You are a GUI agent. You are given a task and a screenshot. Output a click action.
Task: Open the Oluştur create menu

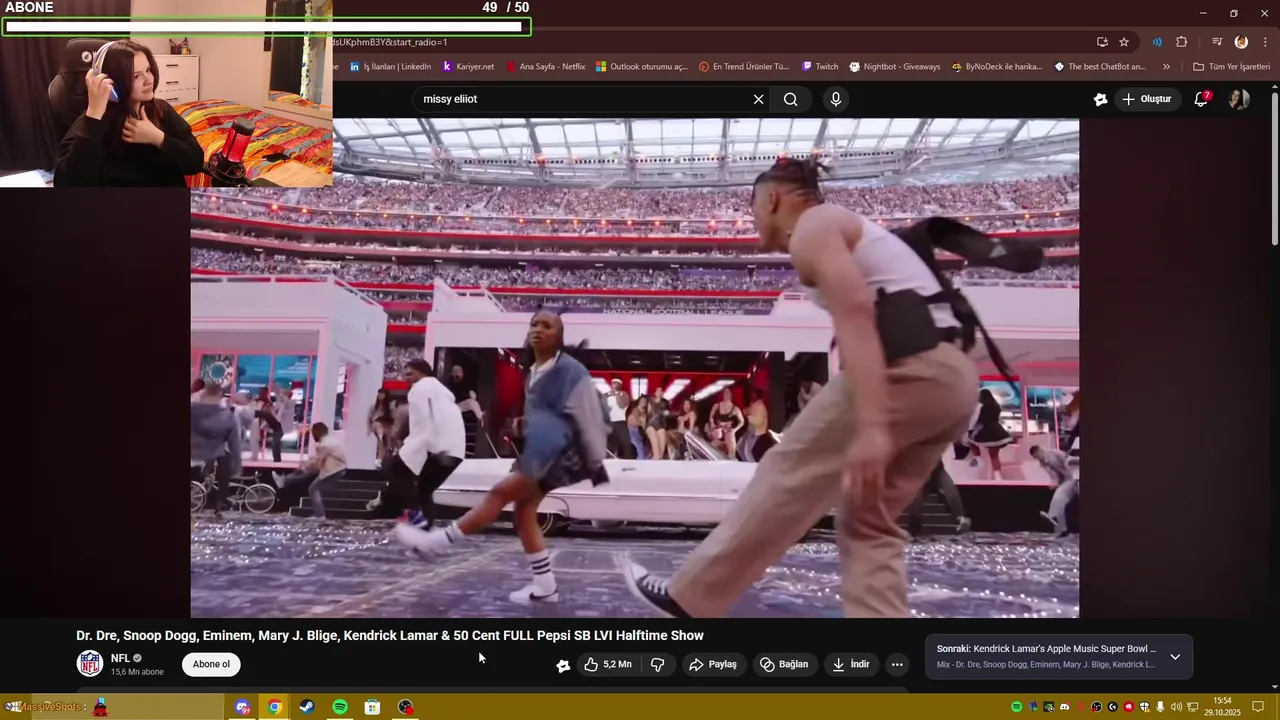click(1147, 99)
